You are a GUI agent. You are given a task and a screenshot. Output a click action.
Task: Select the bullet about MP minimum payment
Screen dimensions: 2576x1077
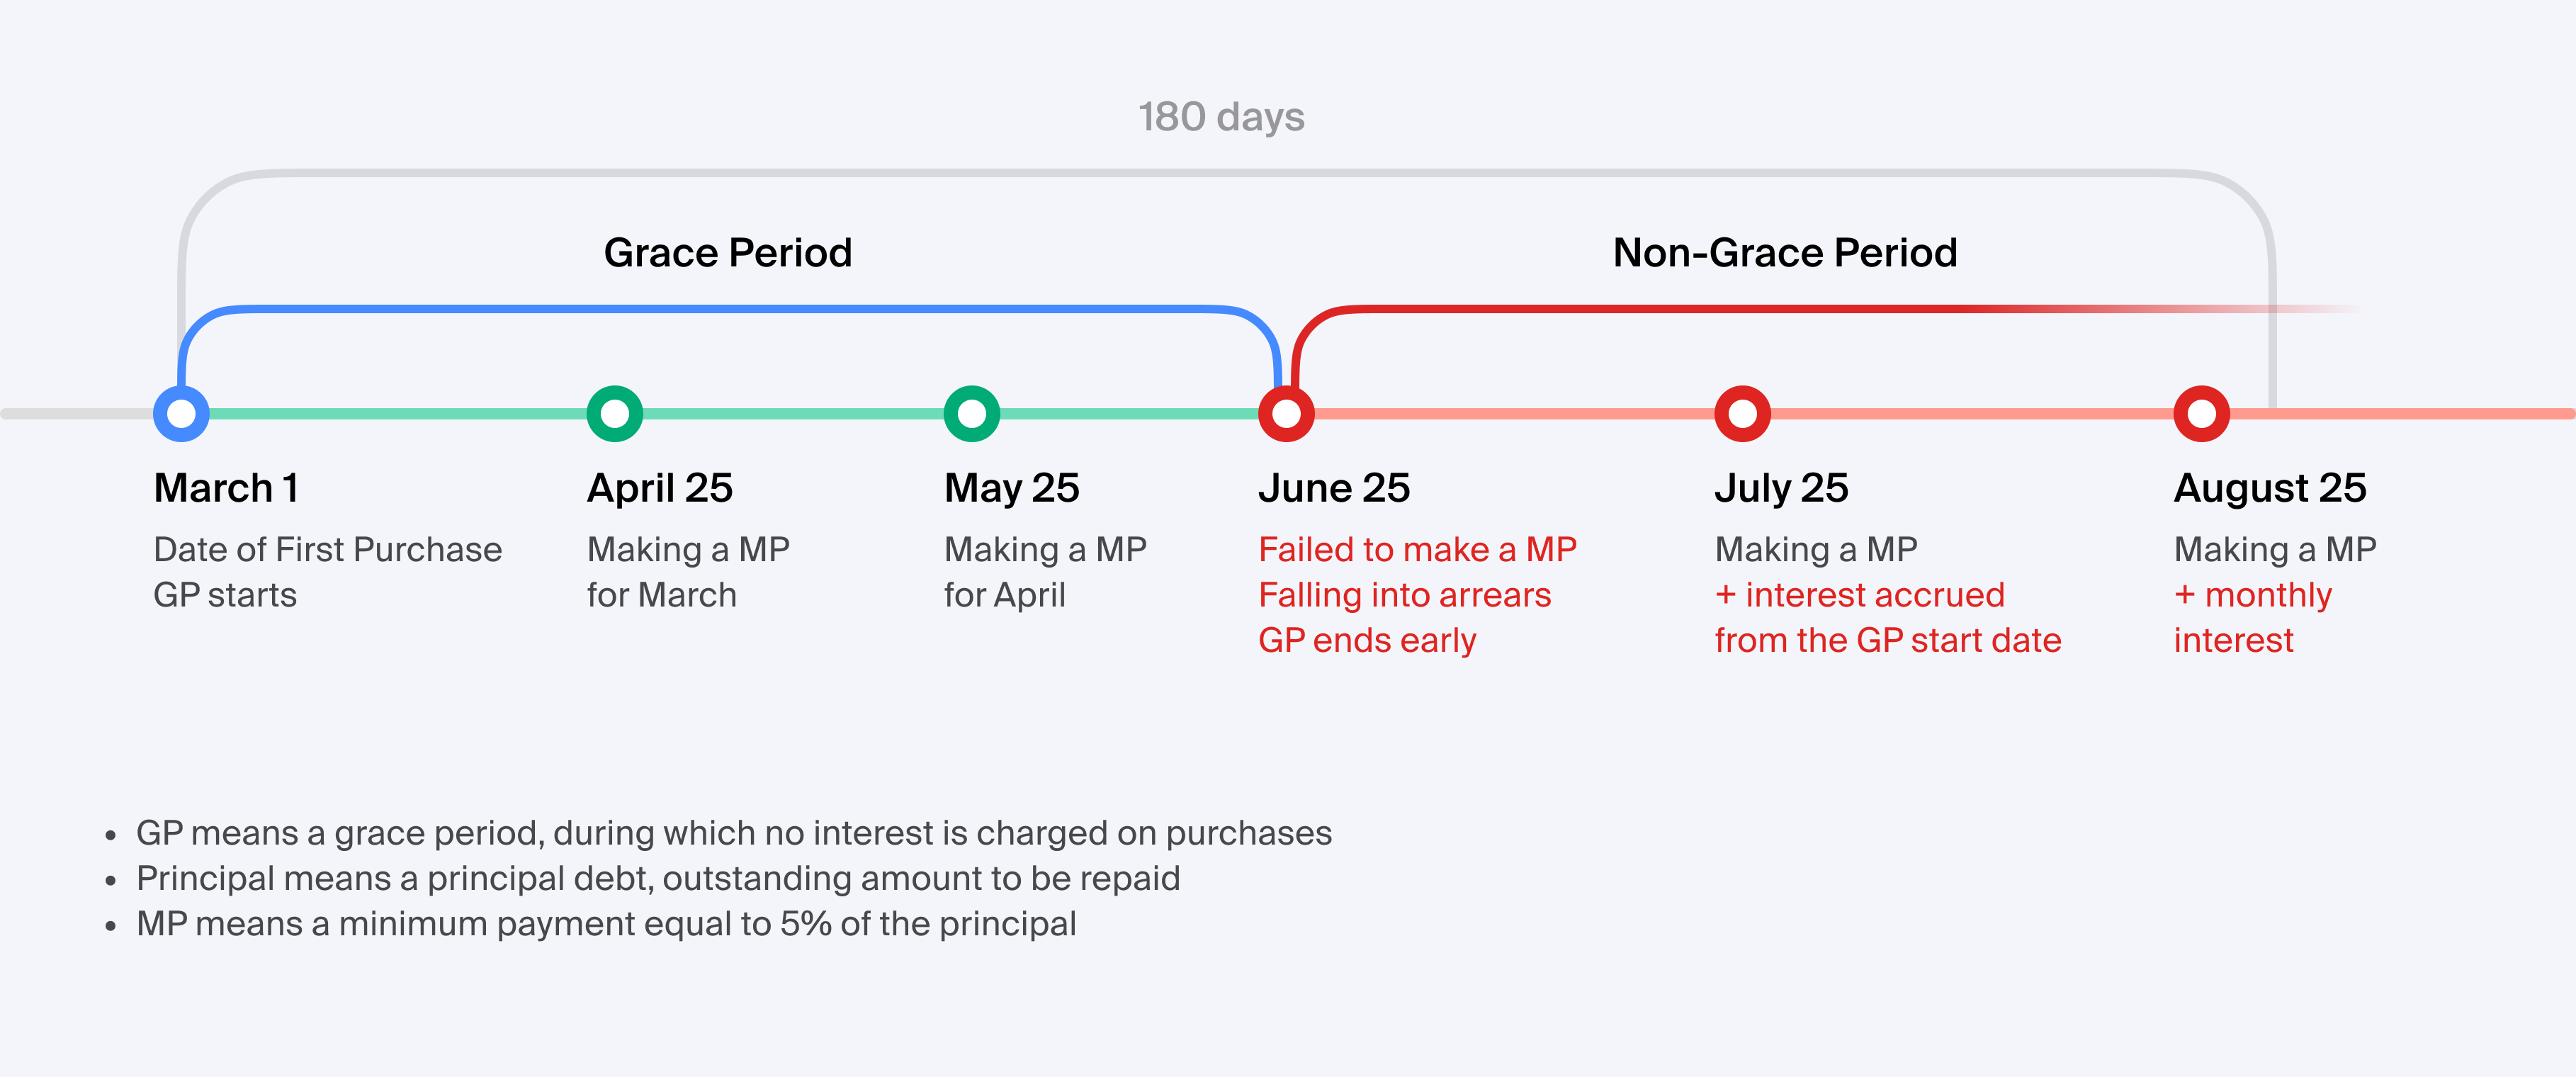[x=605, y=924]
